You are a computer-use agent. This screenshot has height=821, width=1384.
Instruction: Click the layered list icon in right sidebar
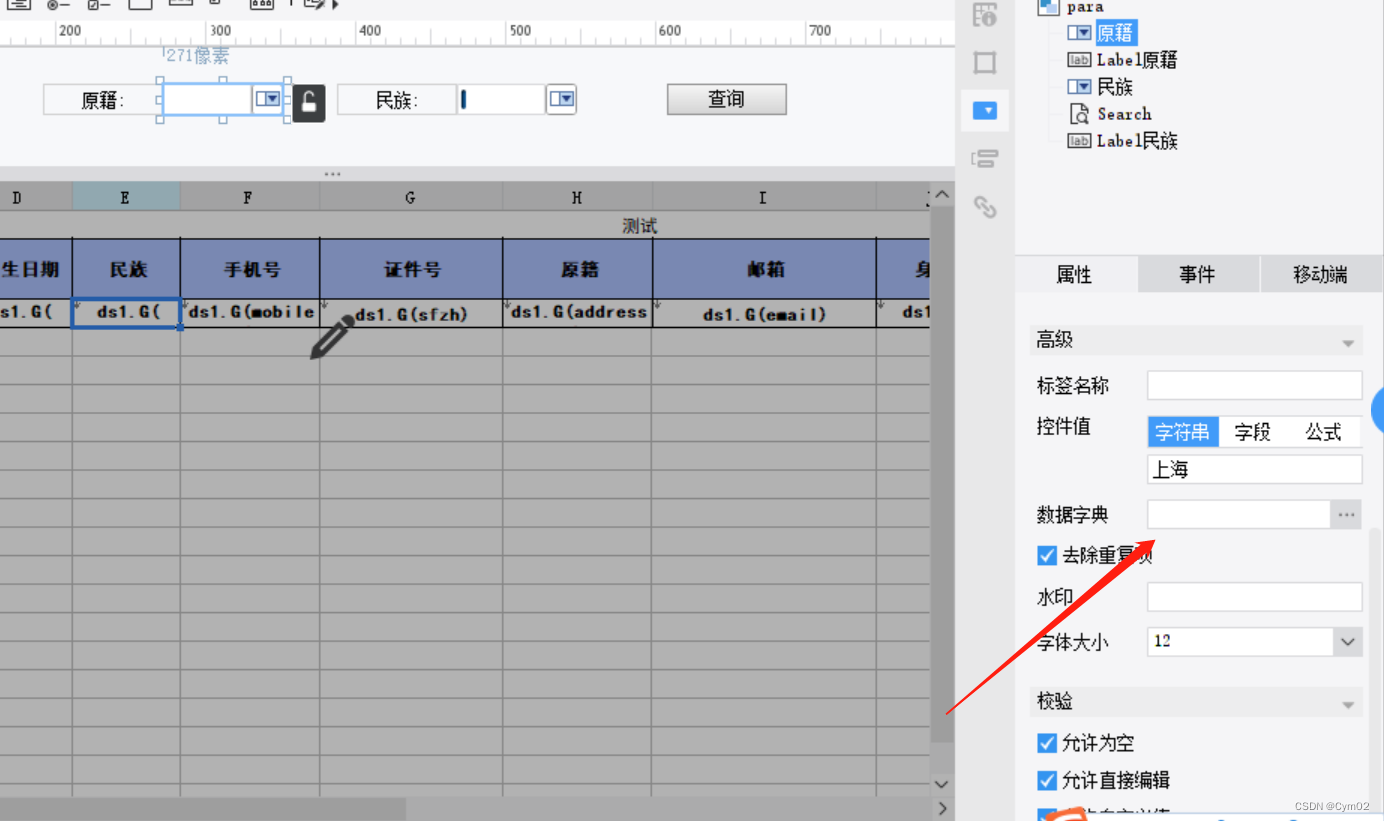click(x=985, y=158)
